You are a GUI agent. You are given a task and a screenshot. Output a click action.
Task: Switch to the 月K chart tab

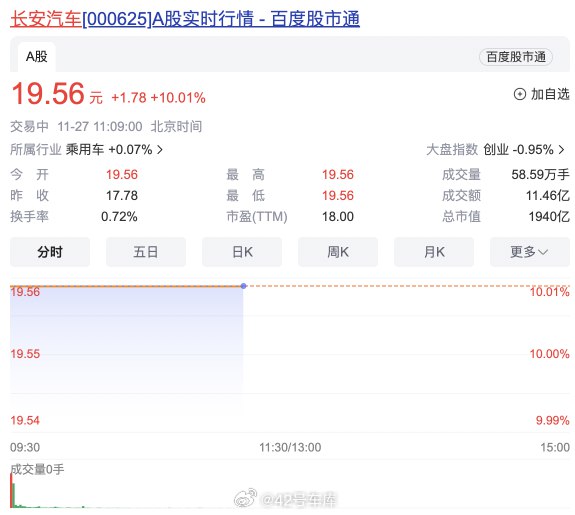pos(434,252)
